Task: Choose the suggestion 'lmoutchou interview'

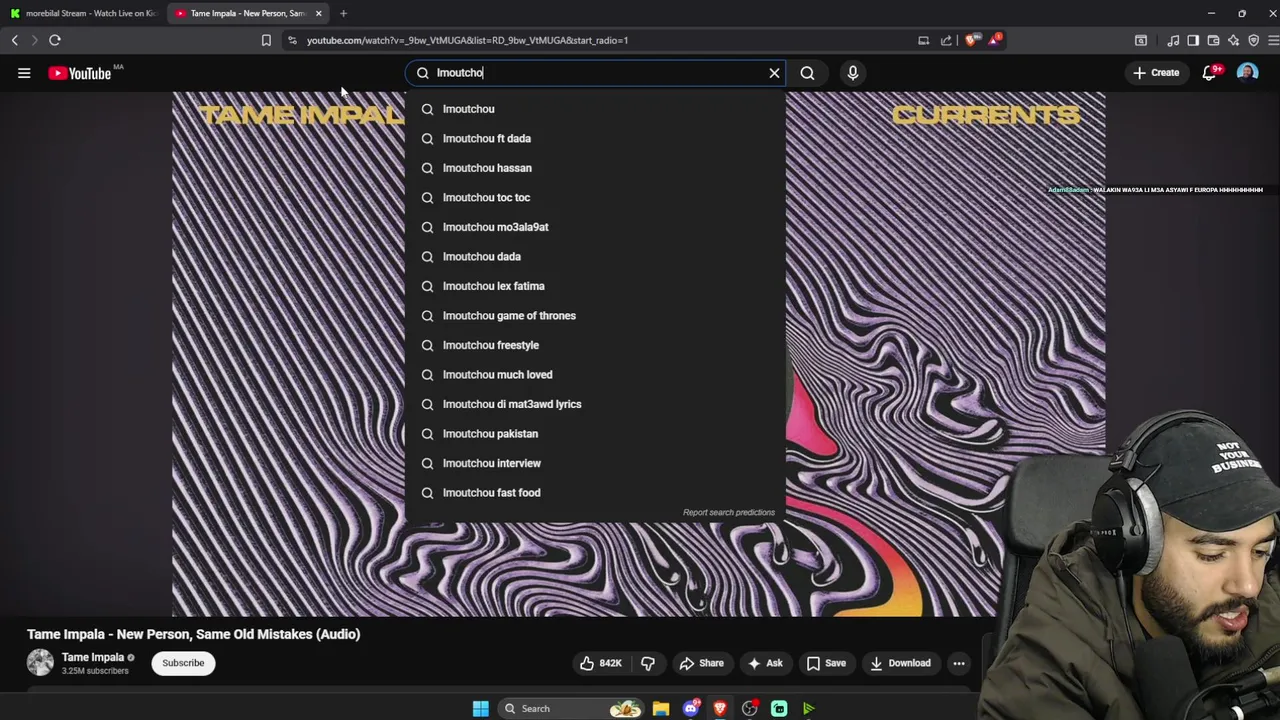Action: [595, 463]
